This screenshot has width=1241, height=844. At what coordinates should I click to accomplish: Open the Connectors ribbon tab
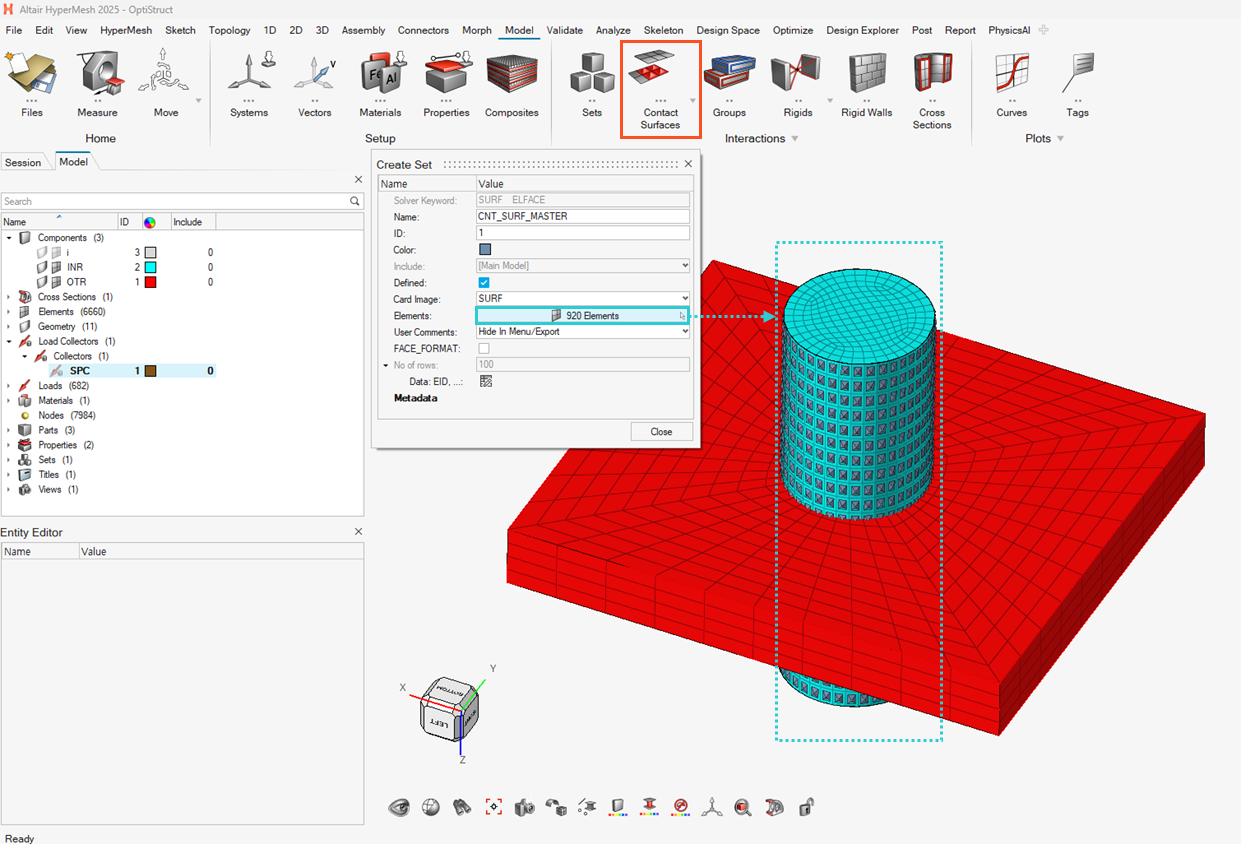423,30
